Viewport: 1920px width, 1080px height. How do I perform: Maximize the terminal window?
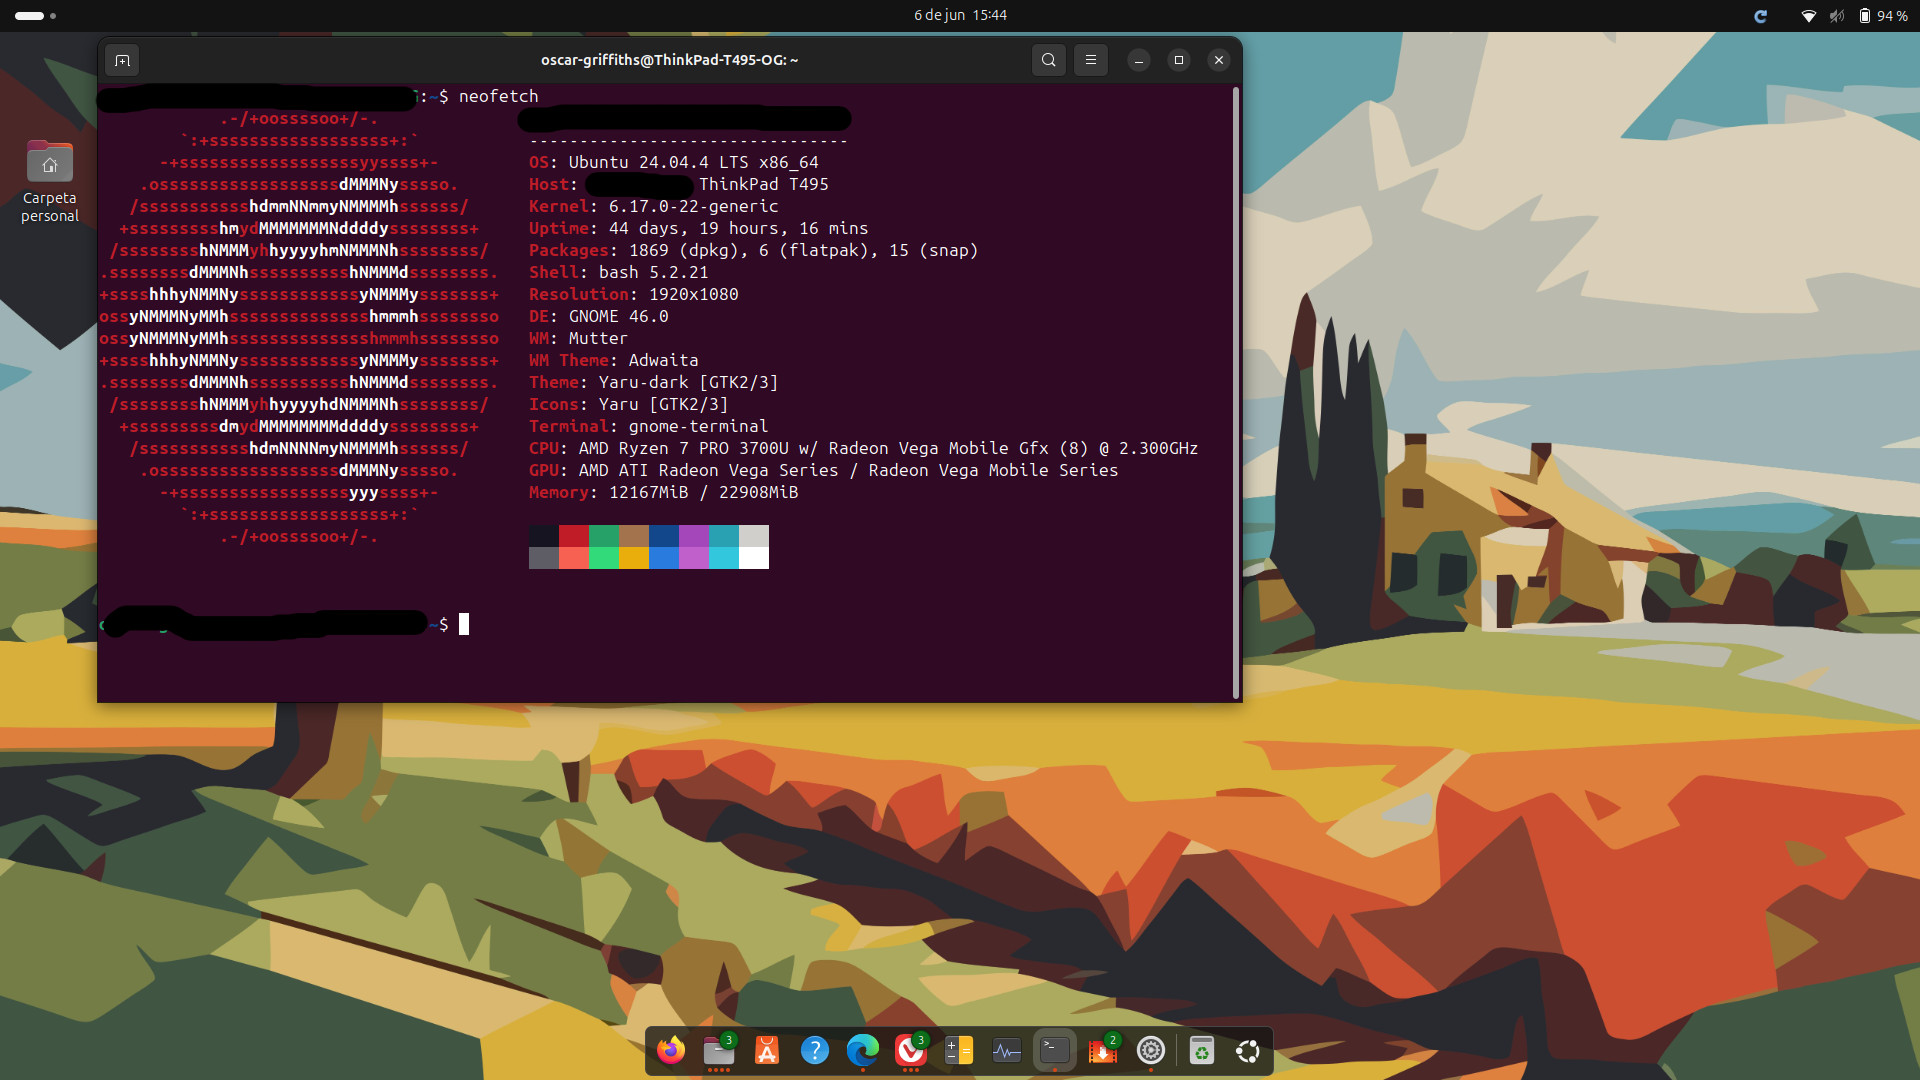1179,60
